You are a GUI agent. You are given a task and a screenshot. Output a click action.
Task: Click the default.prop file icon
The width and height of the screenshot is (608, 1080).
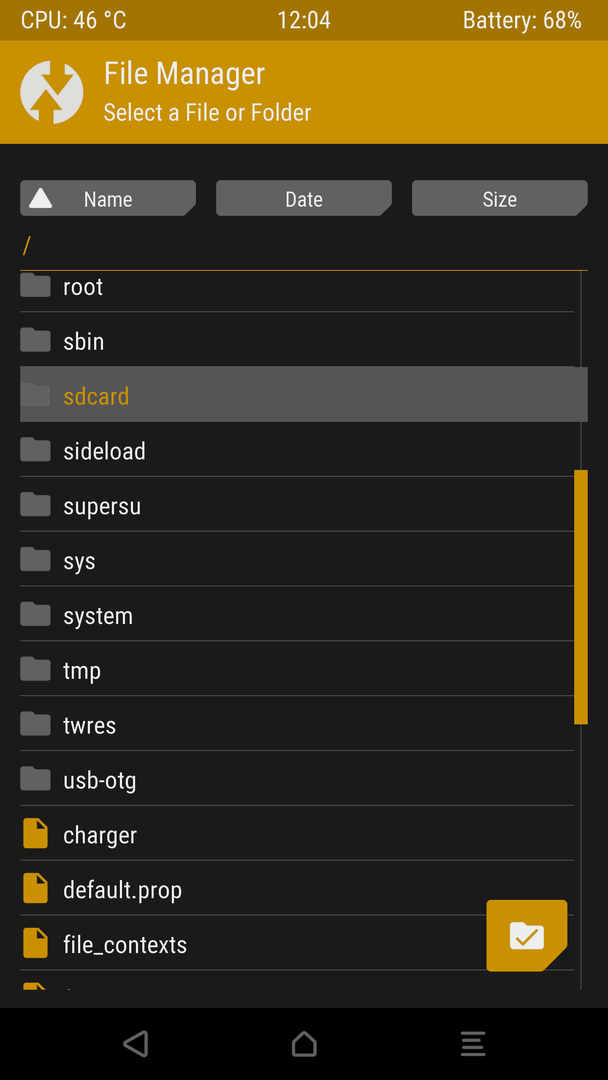[36, 889]
